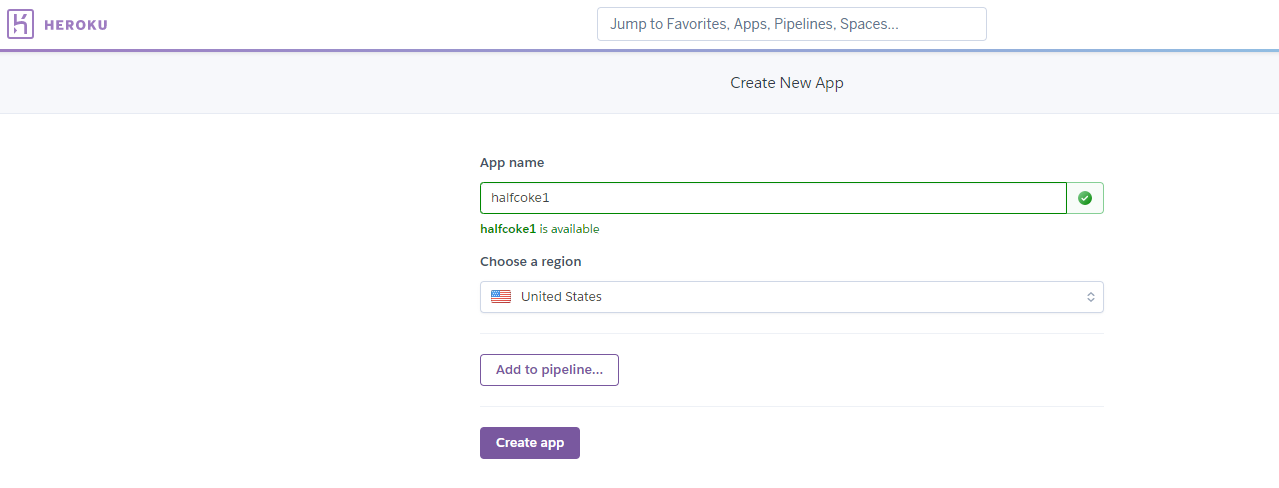Click the green availability checkmark icon
The image size is (1279, 488).
pyautogui.click(x=1085, y=198)
